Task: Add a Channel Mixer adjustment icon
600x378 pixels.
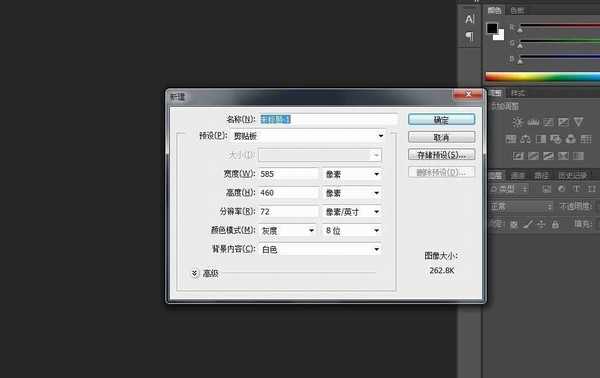Action: point(571,139)
